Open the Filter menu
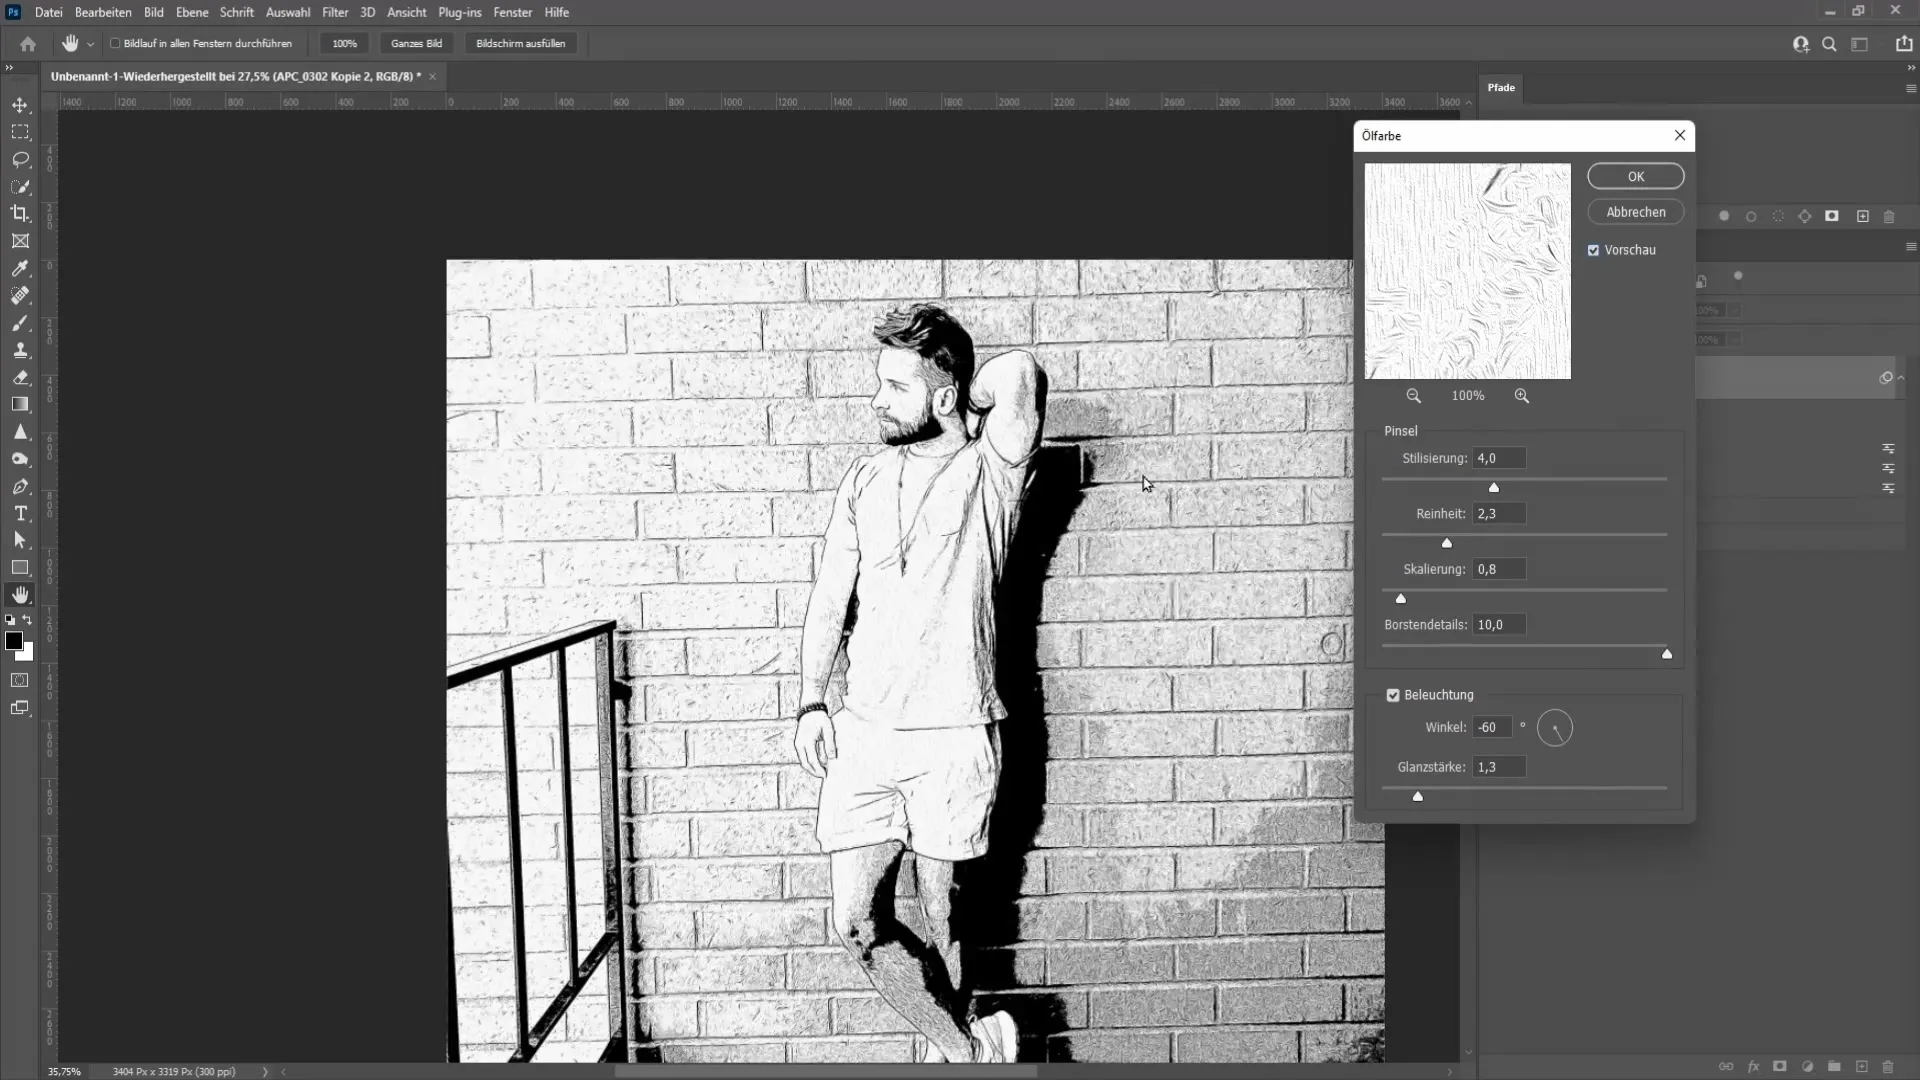The height and width of the screenshot is (1080, 1920). pyautogui.click(x=335, y=12)
